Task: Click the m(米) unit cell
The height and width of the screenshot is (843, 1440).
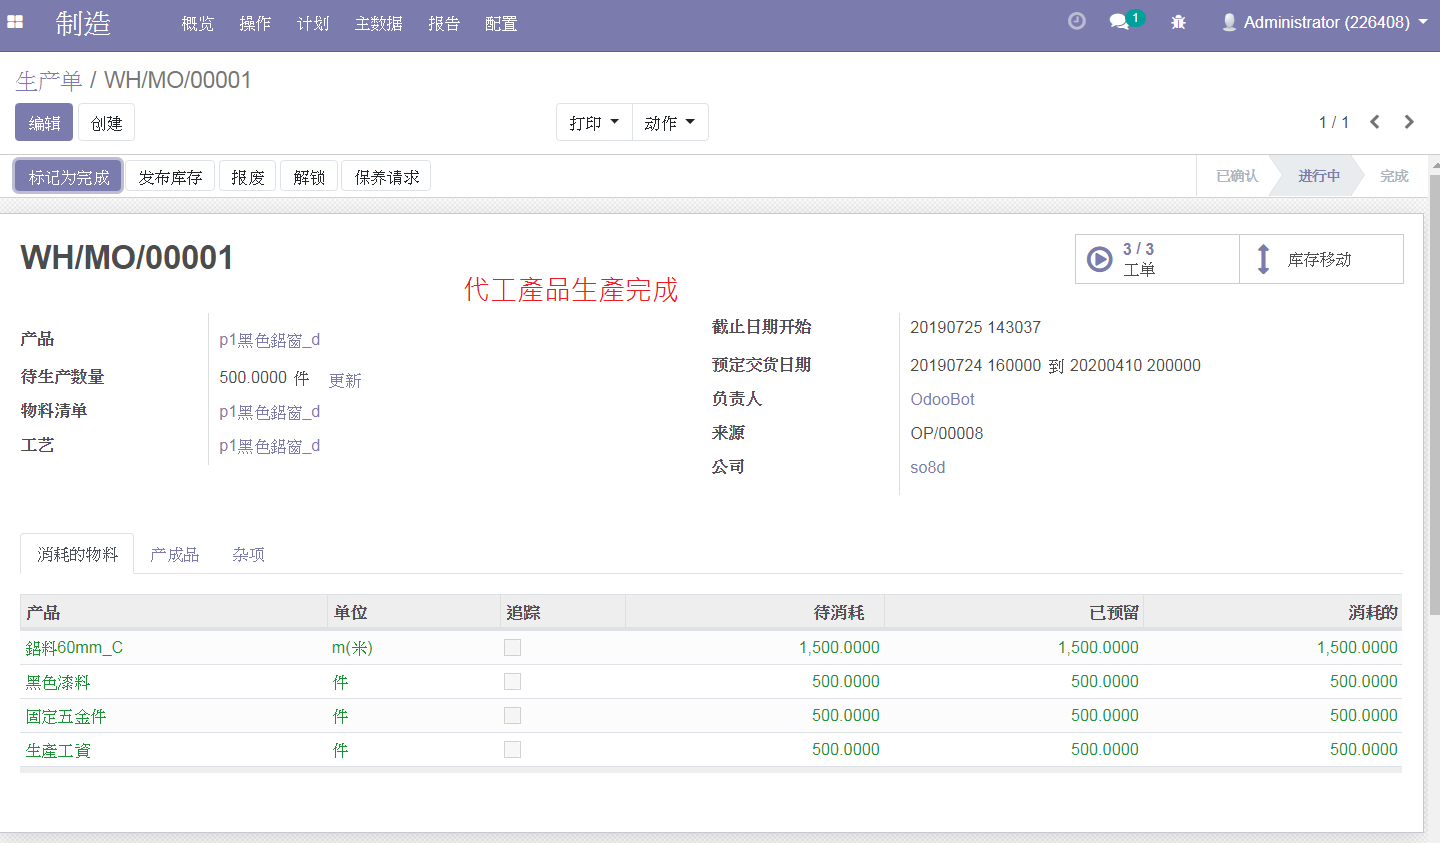Action: coord(352,648)
